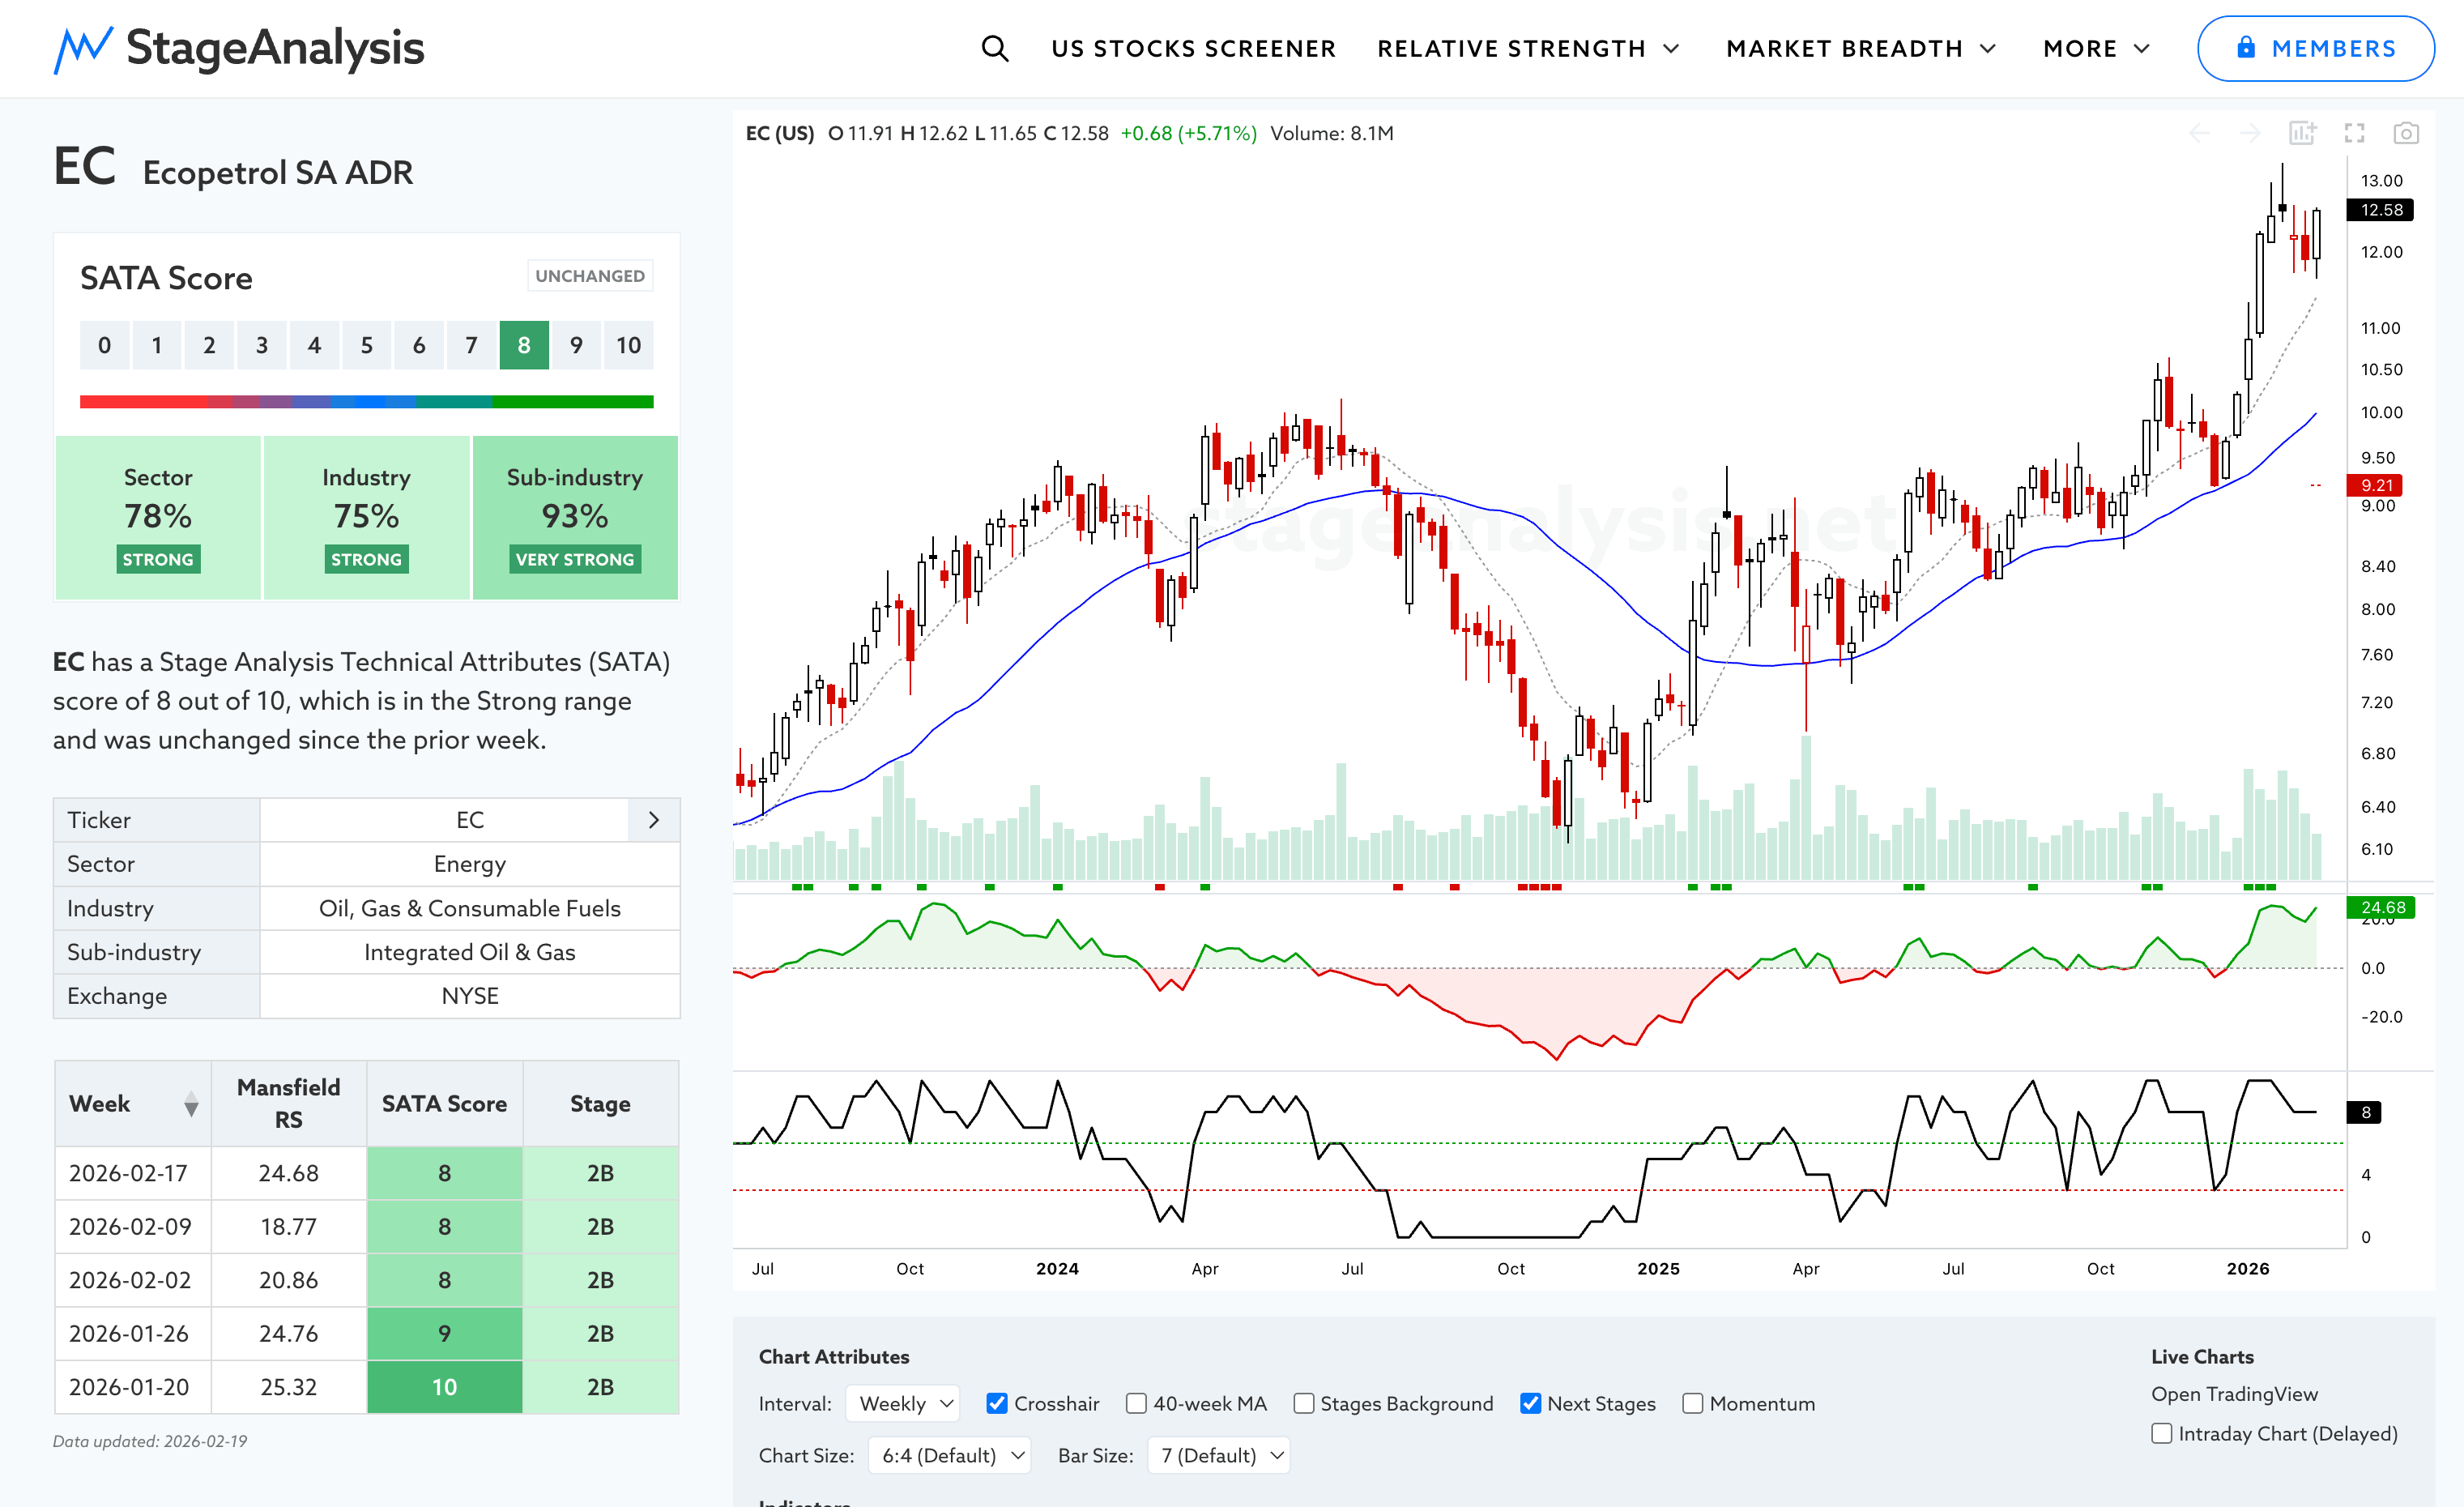Click the Week column sort arrows
The image size is (2464, 1507).
(x=191, y=1104)
